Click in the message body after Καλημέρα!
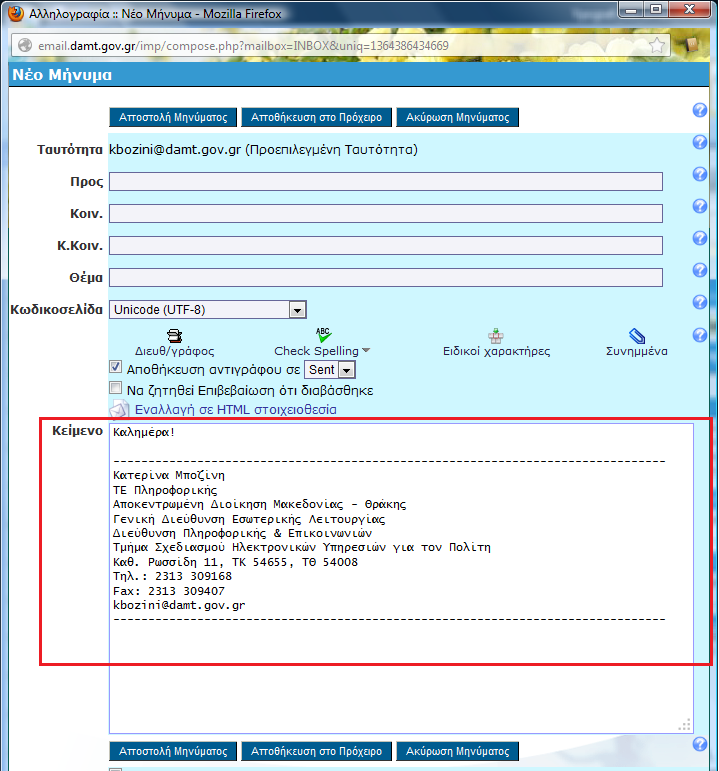Screen dimensions: 719x771 click(178, 432)
